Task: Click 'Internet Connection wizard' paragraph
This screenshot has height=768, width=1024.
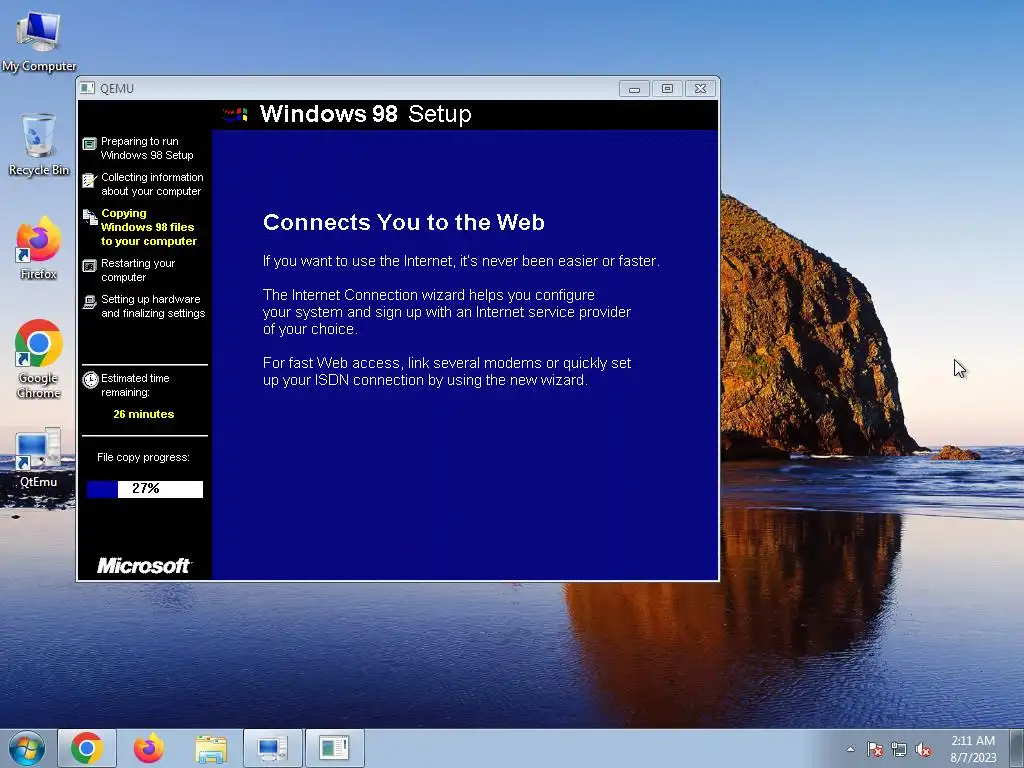Action: tap(447, 312)
